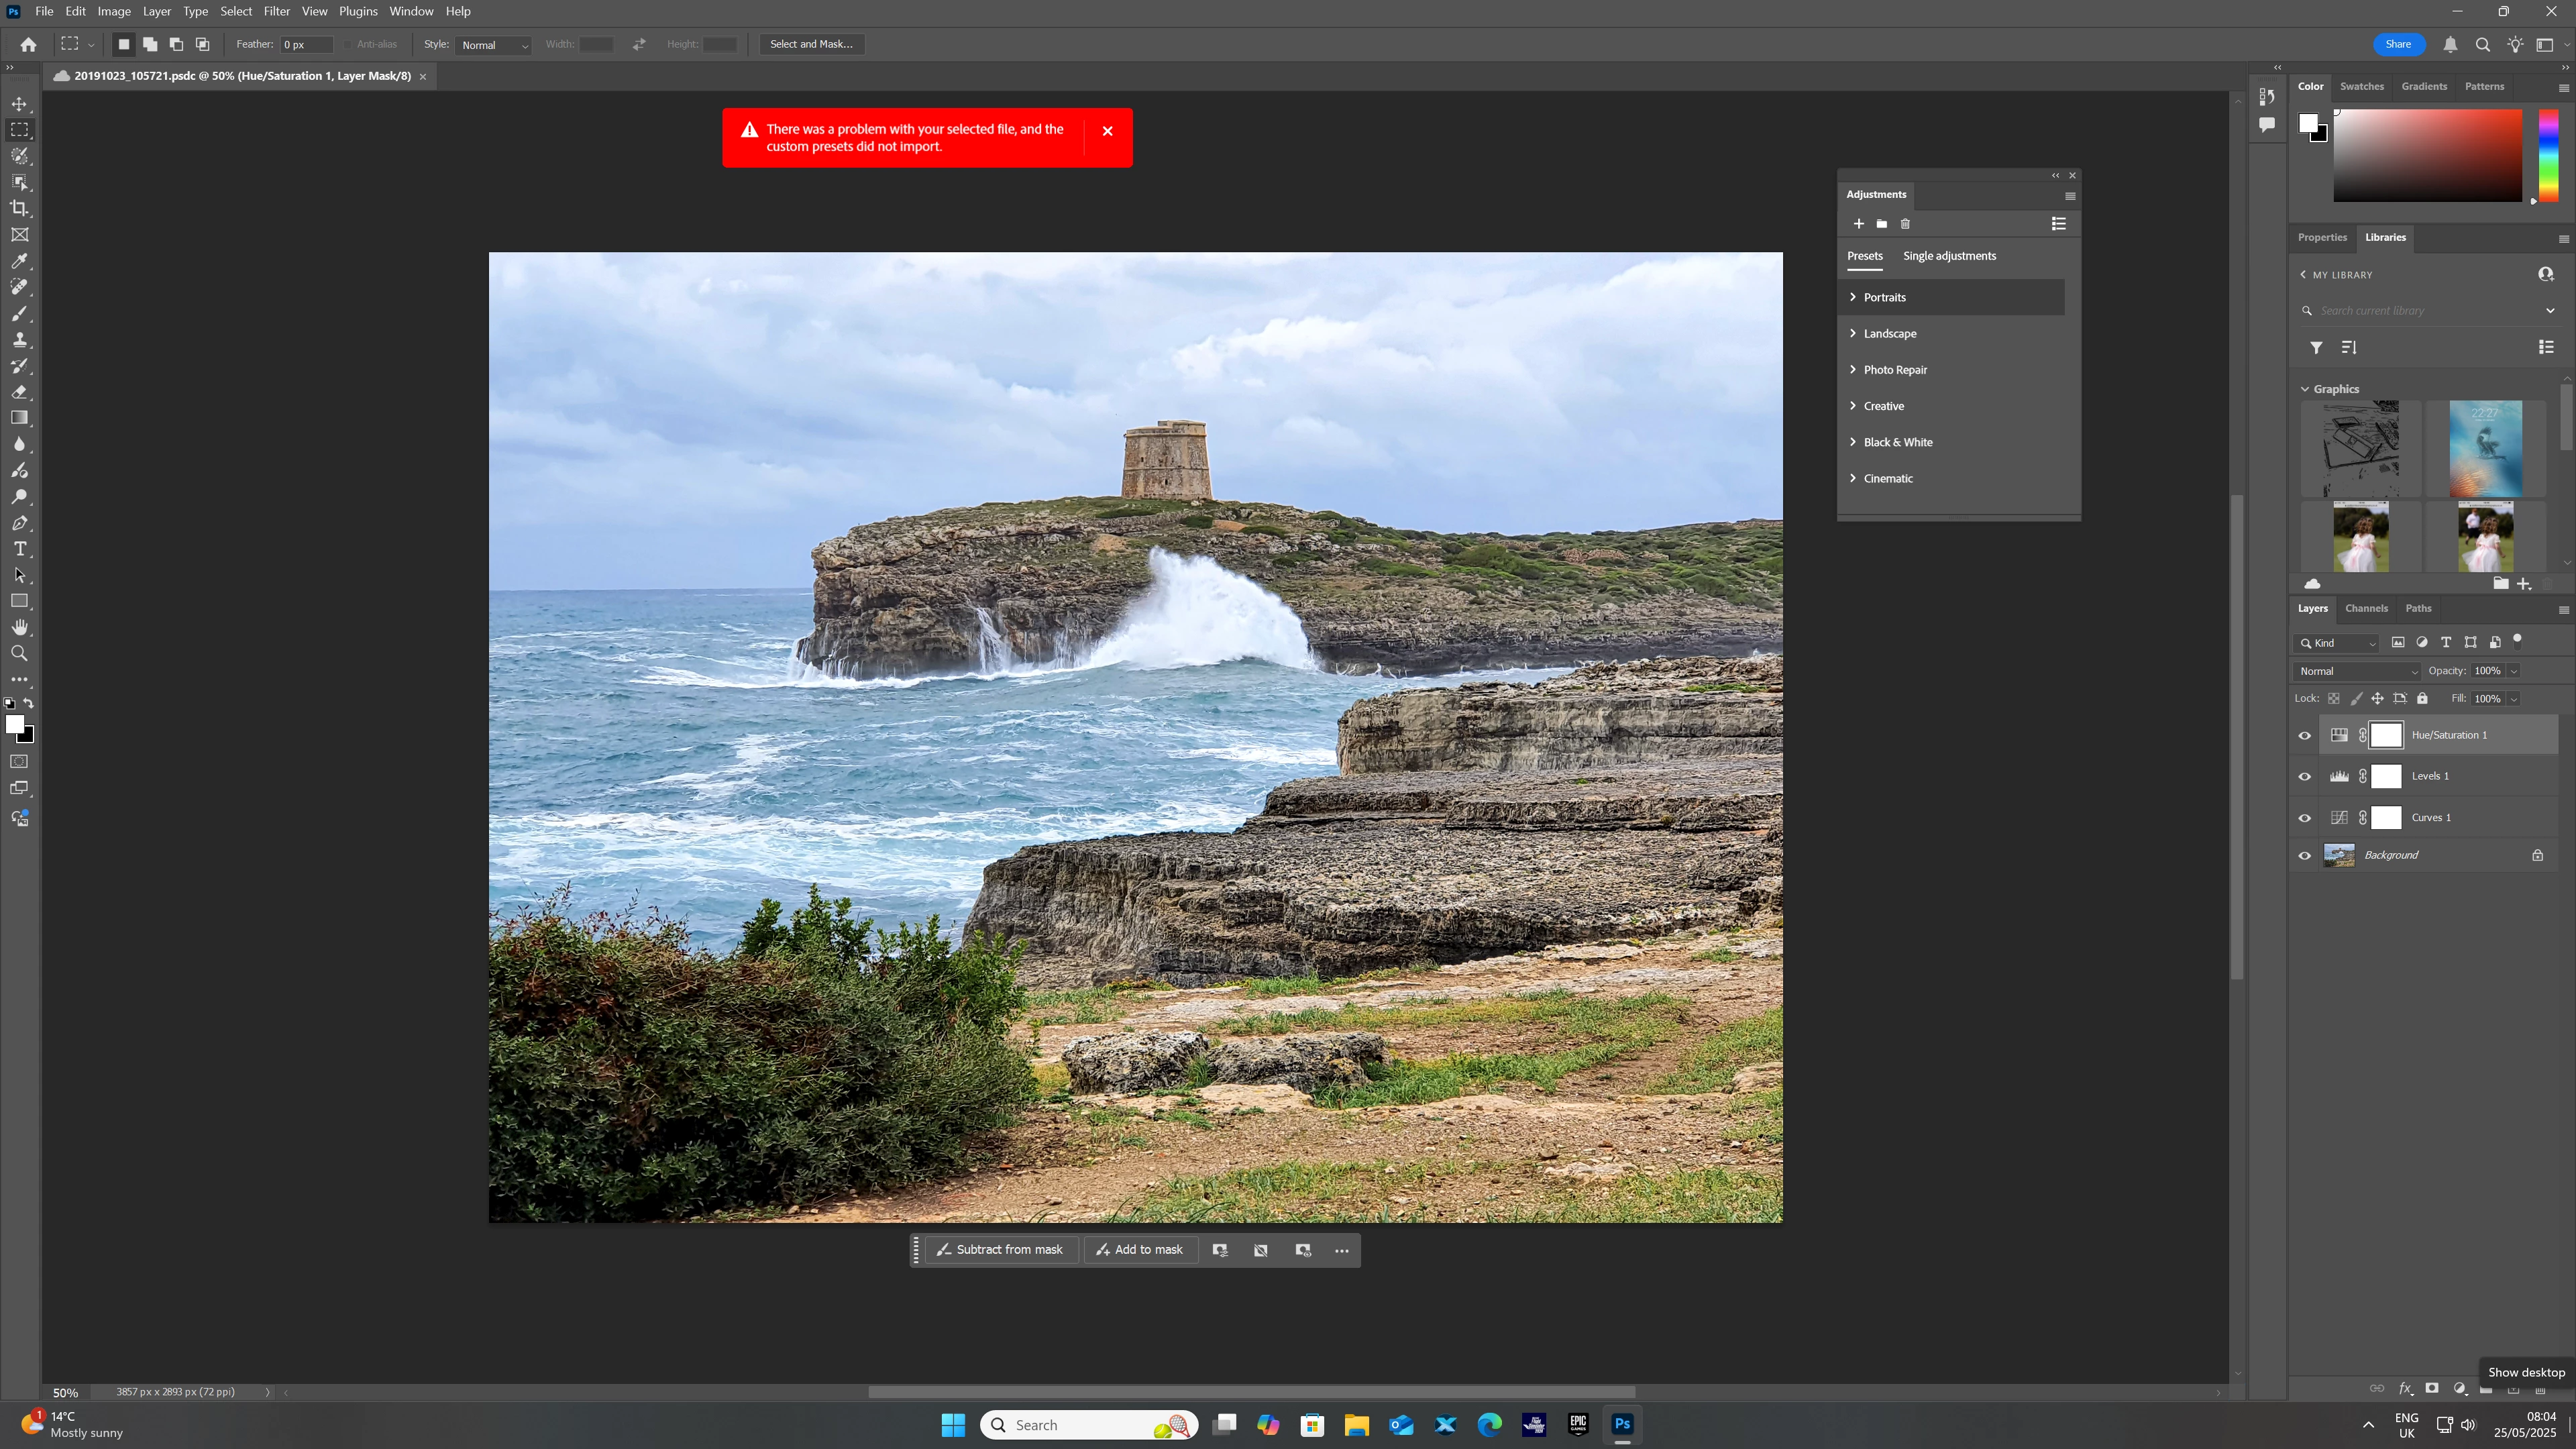Hide the Curves 1 layer
This screenshot has height=1449, width=2576.
(x=2305, y=818)
